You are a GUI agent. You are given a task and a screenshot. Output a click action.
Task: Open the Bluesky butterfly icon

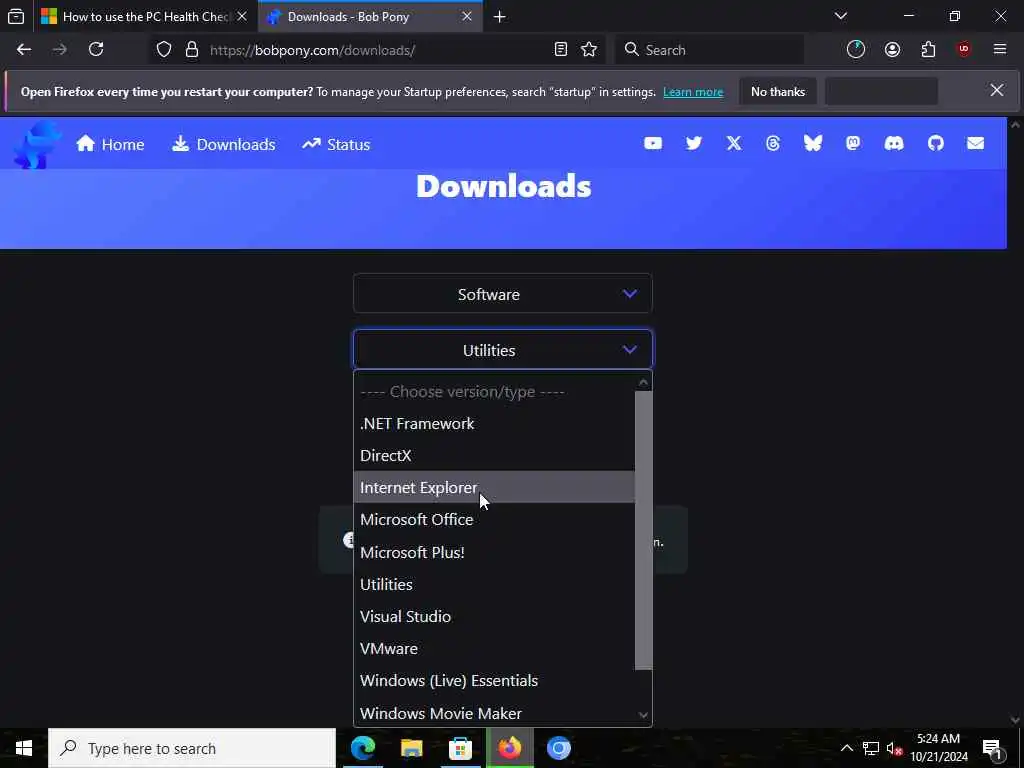click(x=812, y=143)
